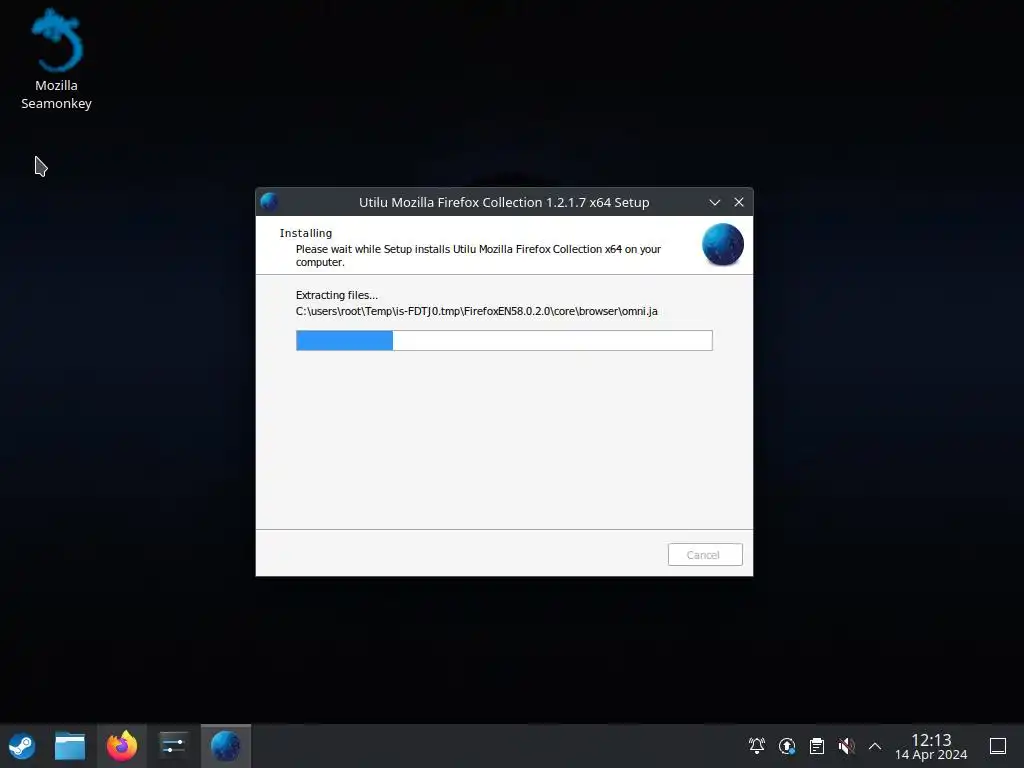Toggle the muted volume tray icon

tap(846, 746)
